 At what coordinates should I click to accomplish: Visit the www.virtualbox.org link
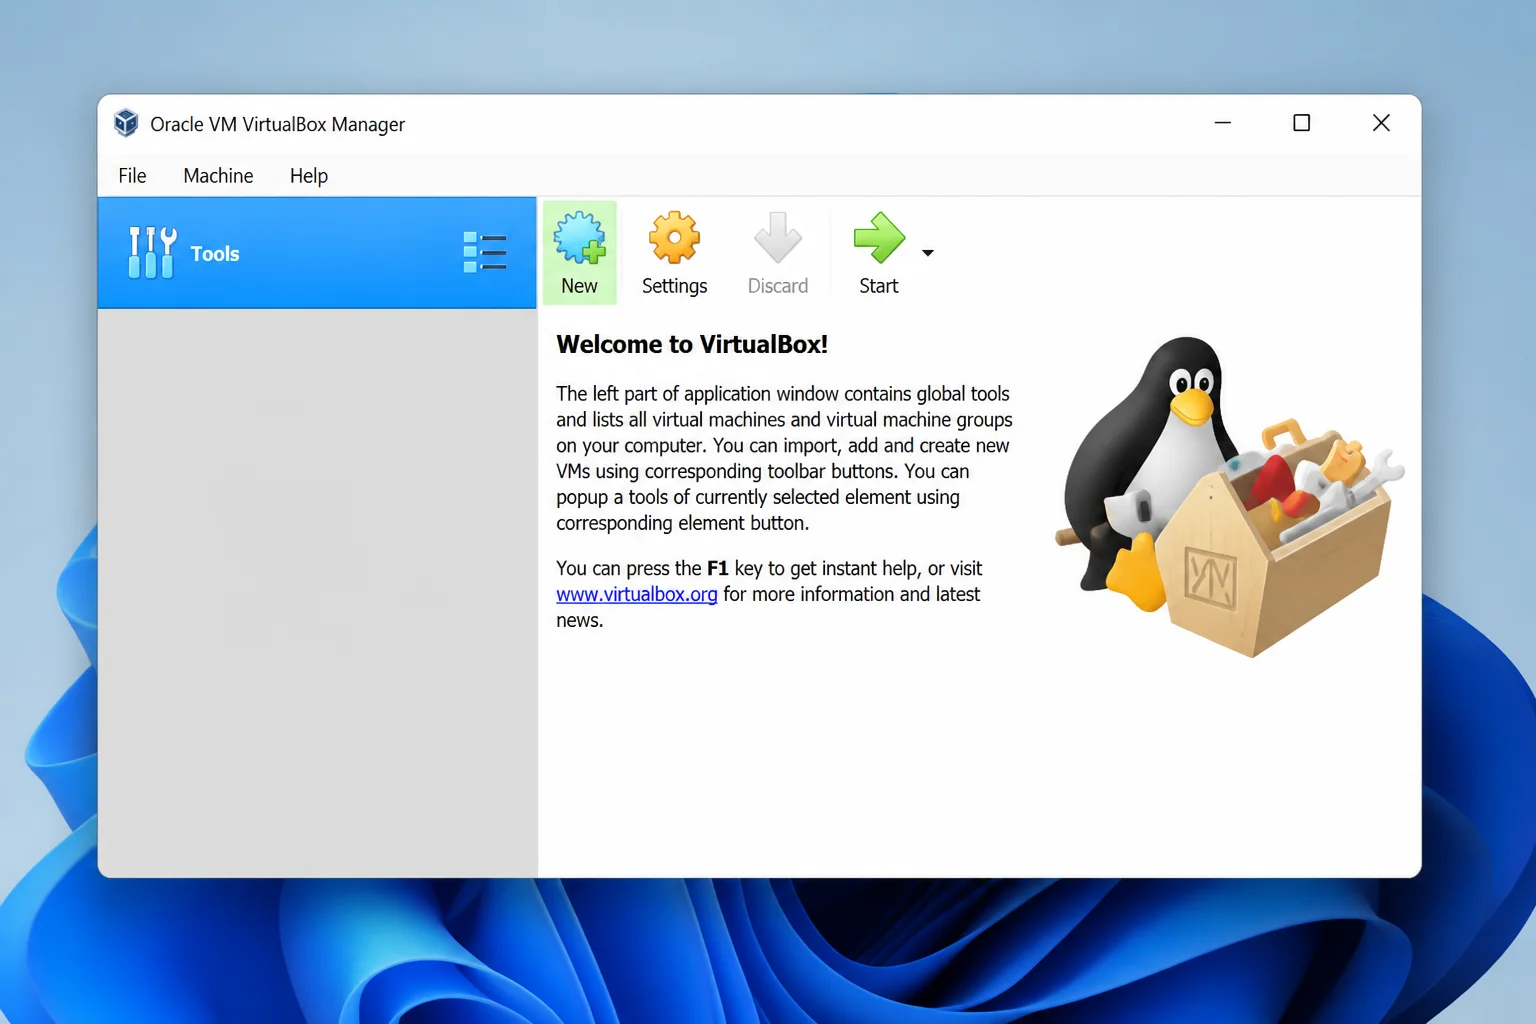pos(637,594)
